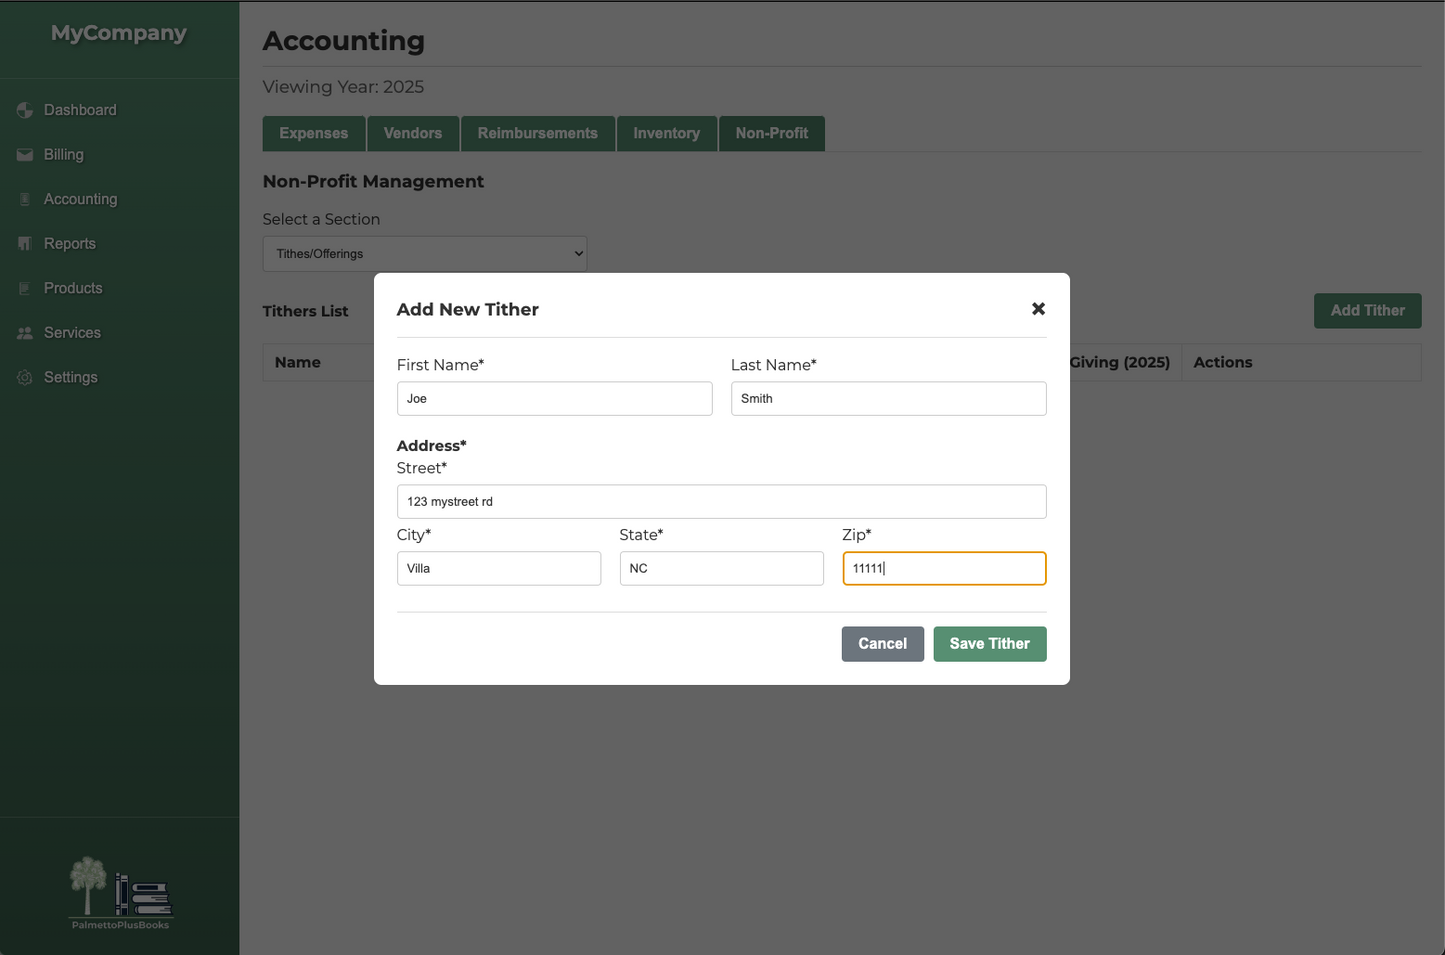The width and height of the screenshot is (1445, 955).
Task: Switch to the Expenses tab
Action: 314,134
